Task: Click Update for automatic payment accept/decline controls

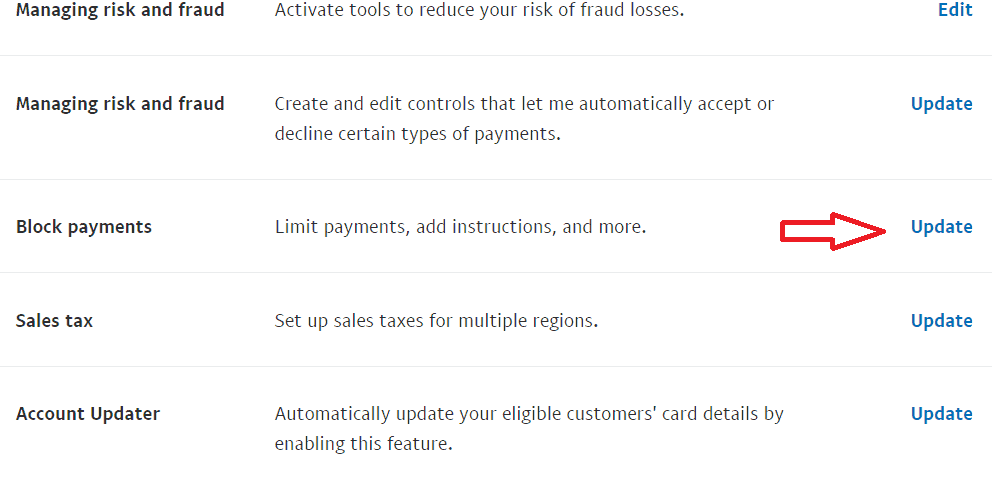Action: click(941, 104)
